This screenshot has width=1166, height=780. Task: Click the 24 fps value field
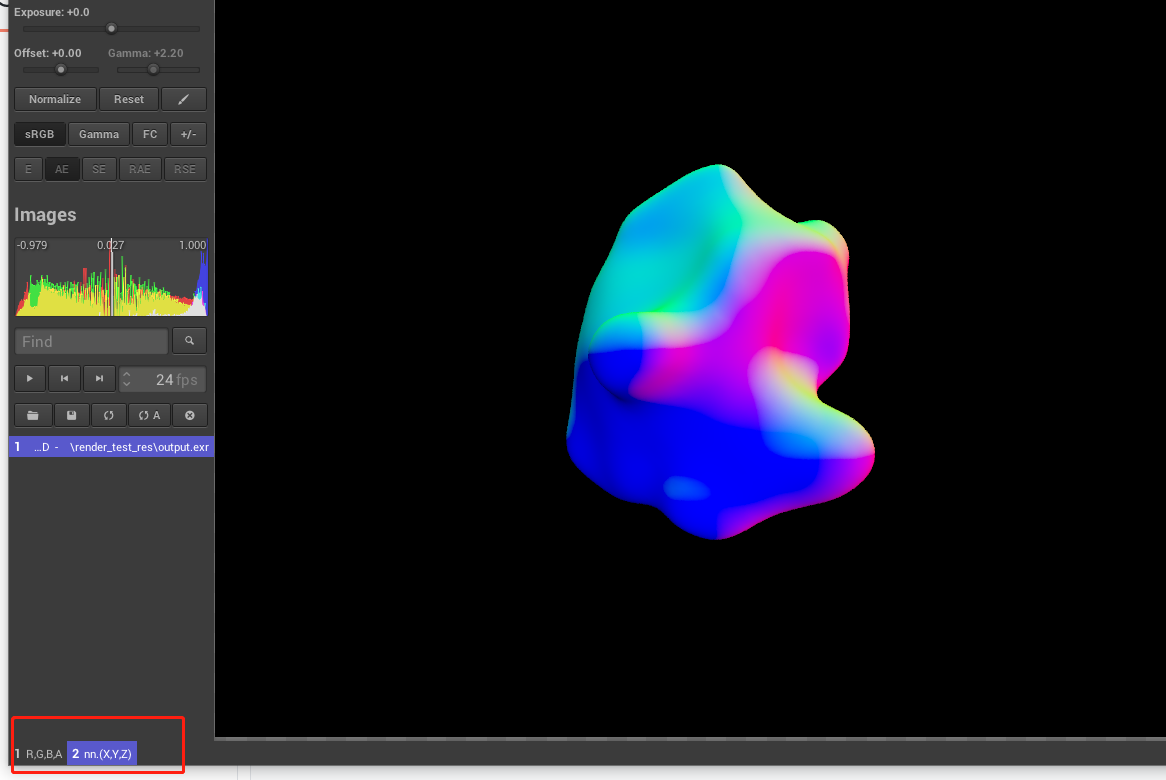coord(163,379)
